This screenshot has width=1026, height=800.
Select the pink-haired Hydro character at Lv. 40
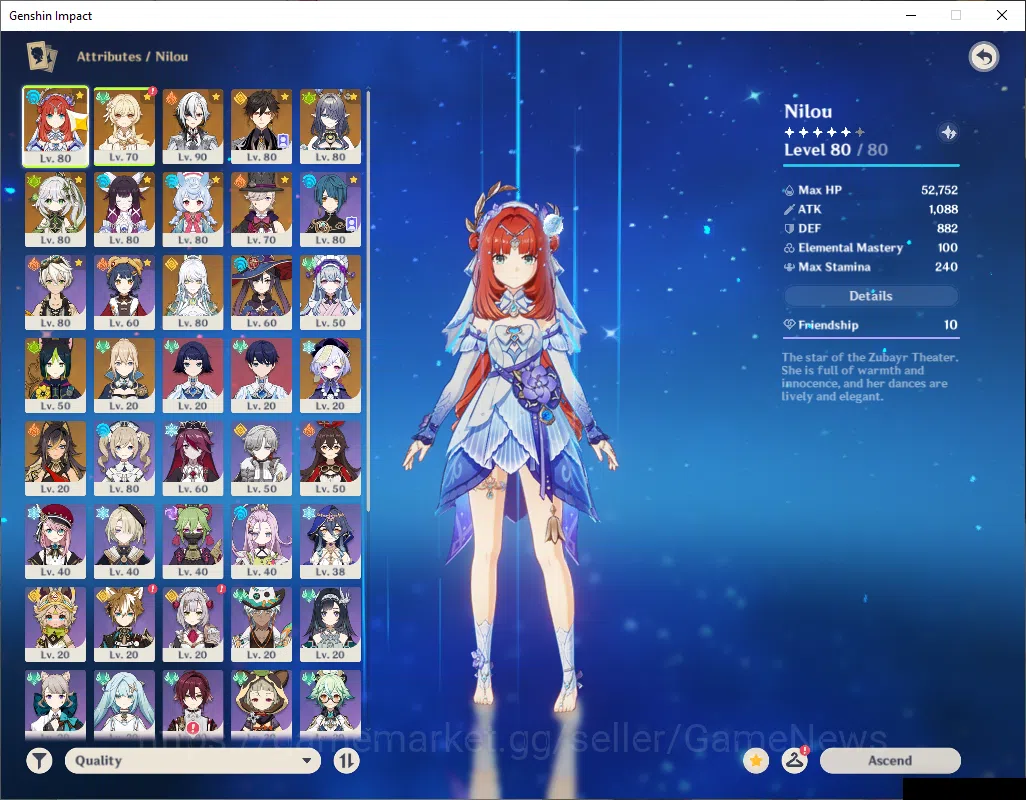pyautogui.click(x=262, y=542)
